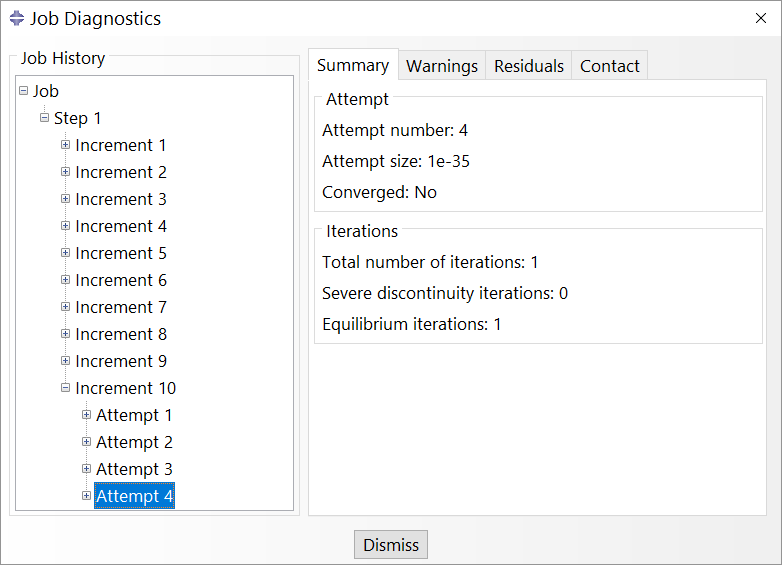Select the Step 1 label

(x=77, y=118)
